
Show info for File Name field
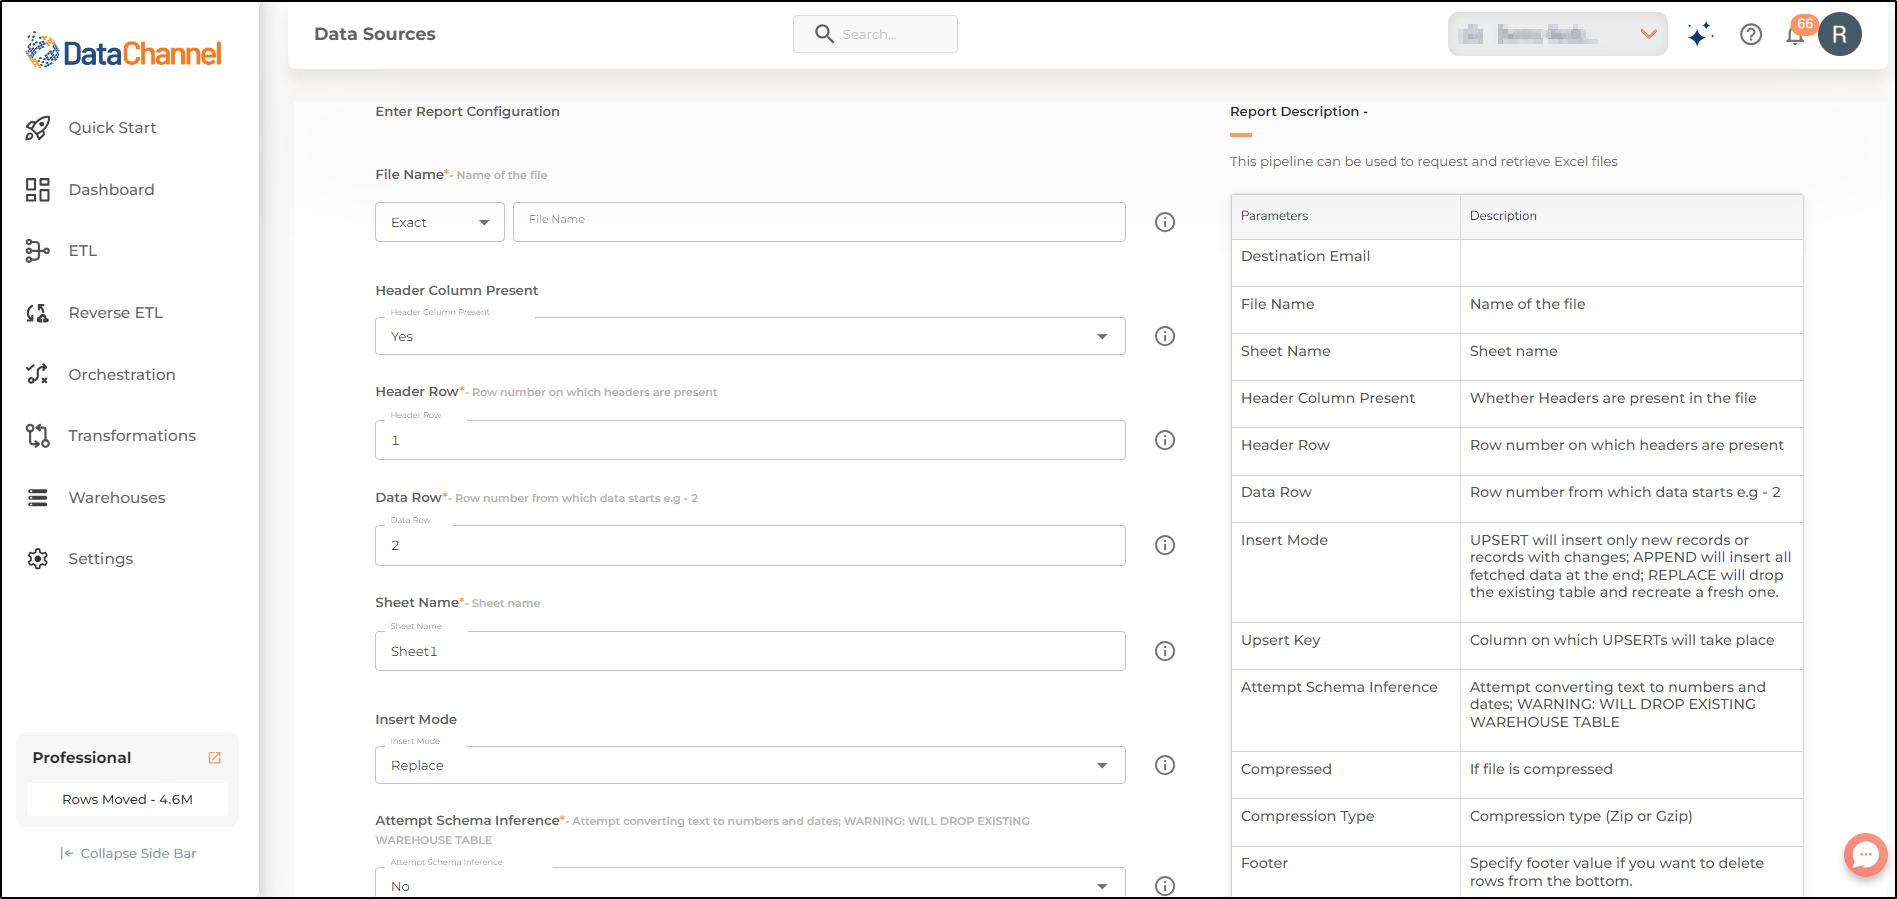pos(1165,222)
